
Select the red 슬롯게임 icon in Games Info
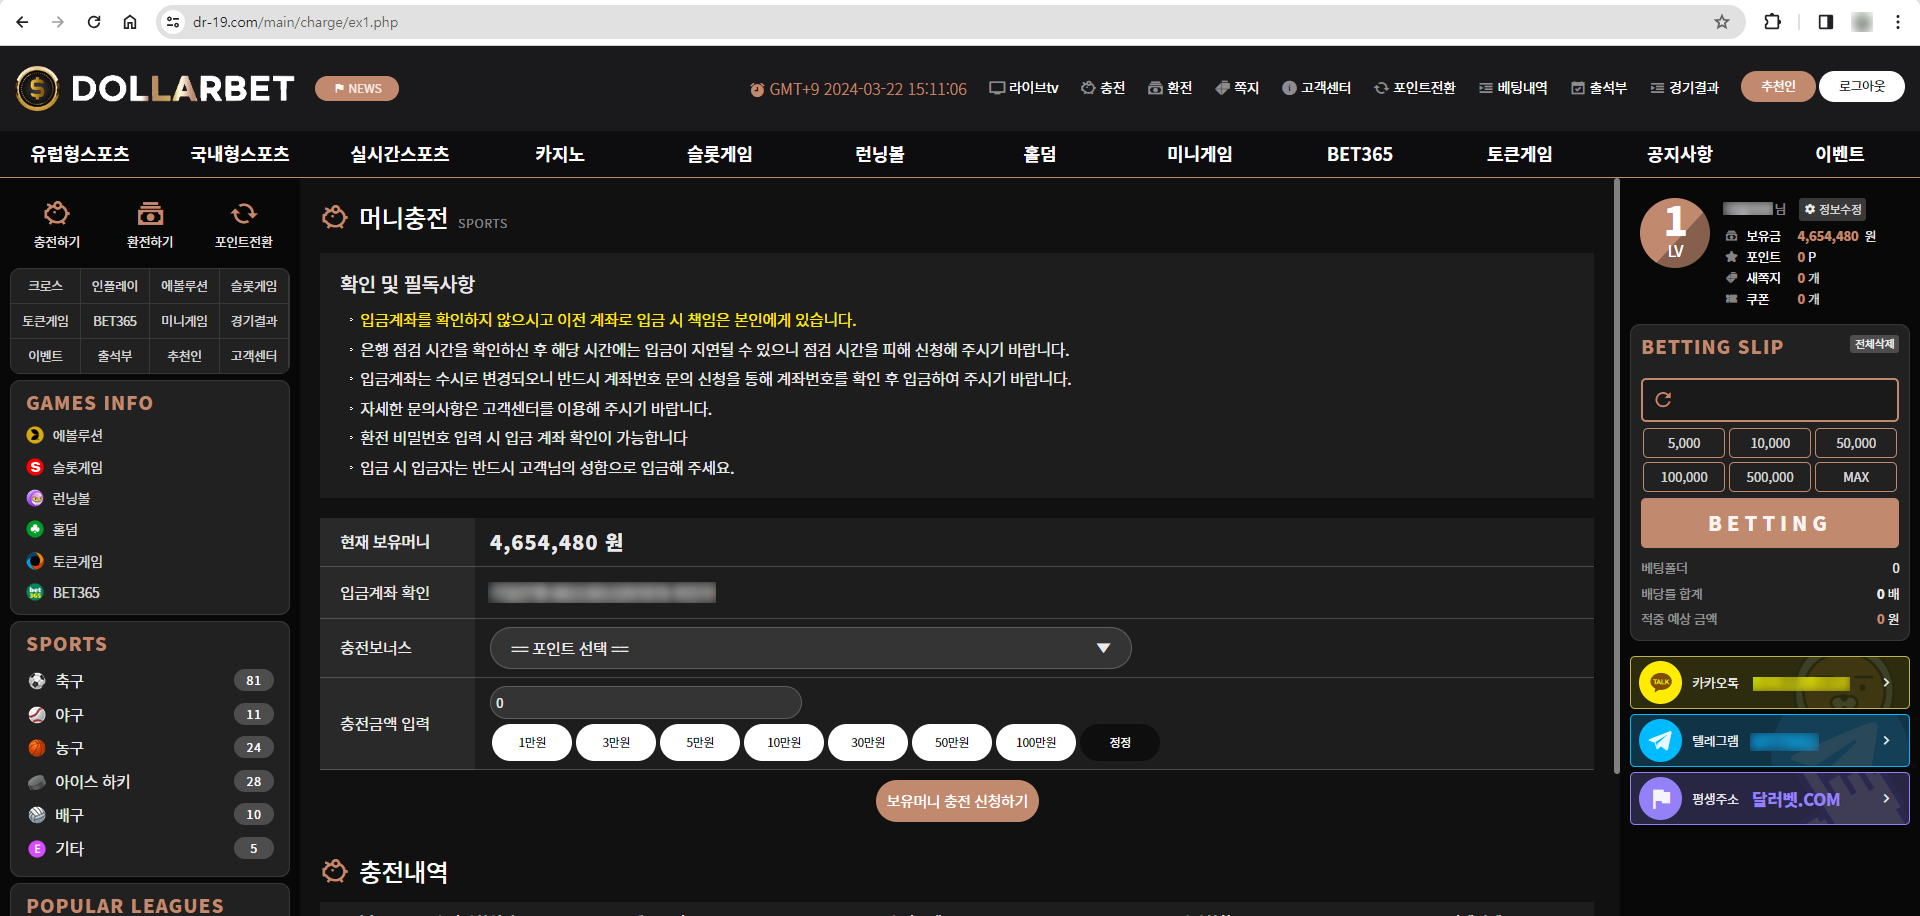click(x=35, y=467)
